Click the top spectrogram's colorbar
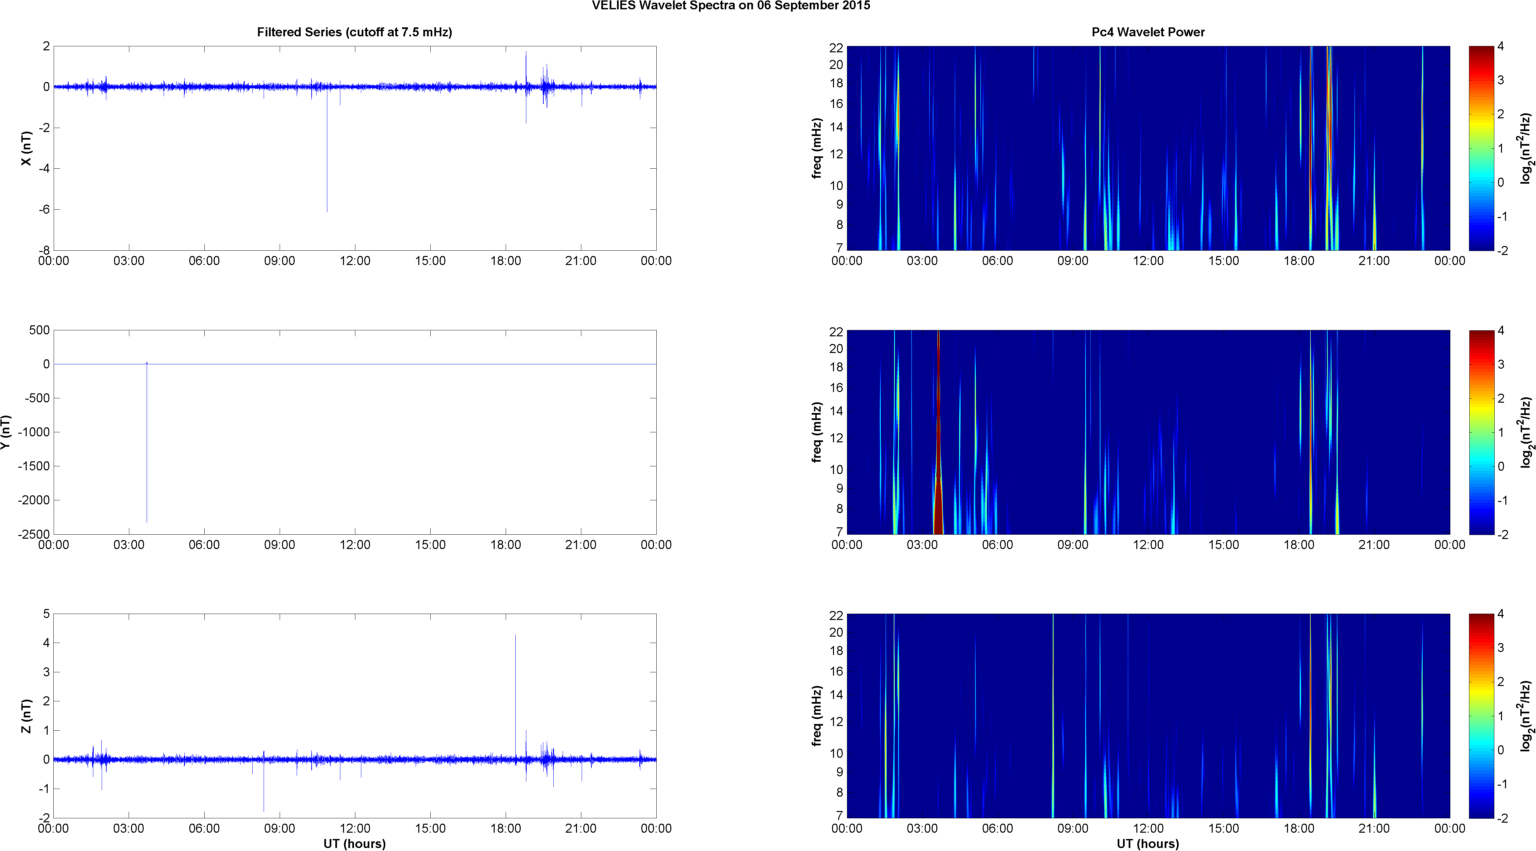The image size is (1536, 851). click(1481, 148)
